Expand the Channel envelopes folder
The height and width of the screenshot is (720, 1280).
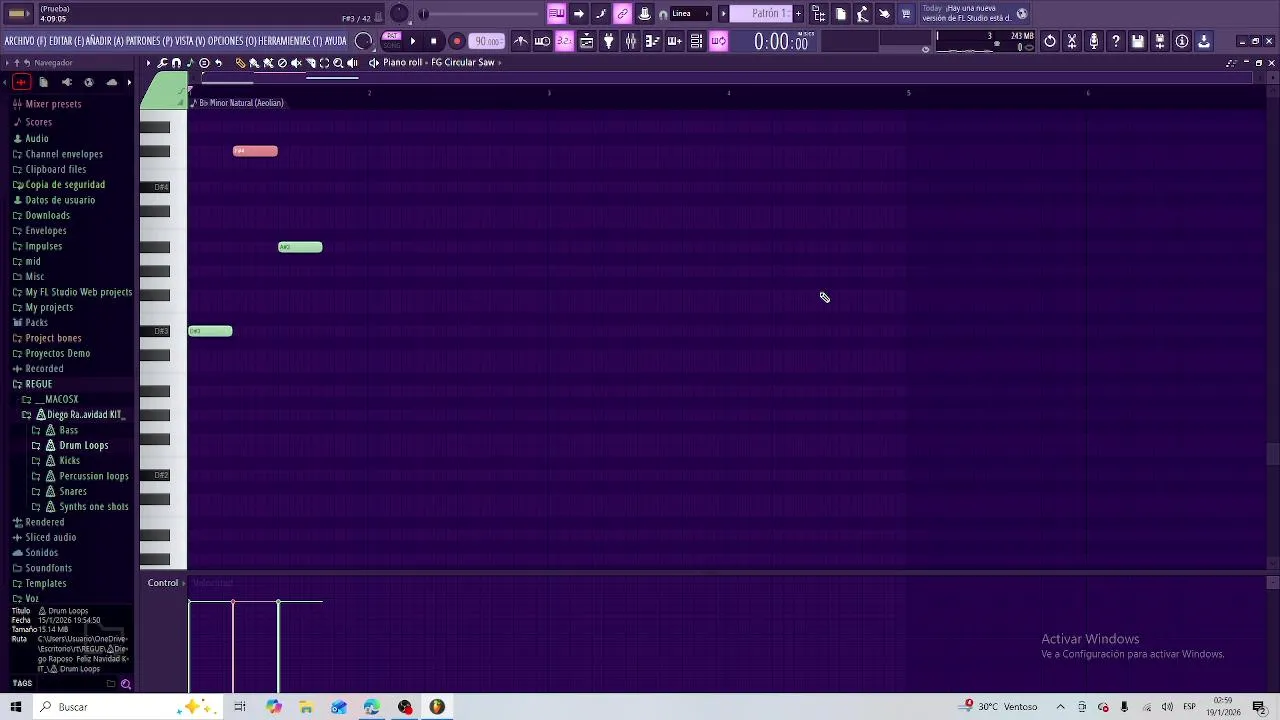tap(64, 154)
